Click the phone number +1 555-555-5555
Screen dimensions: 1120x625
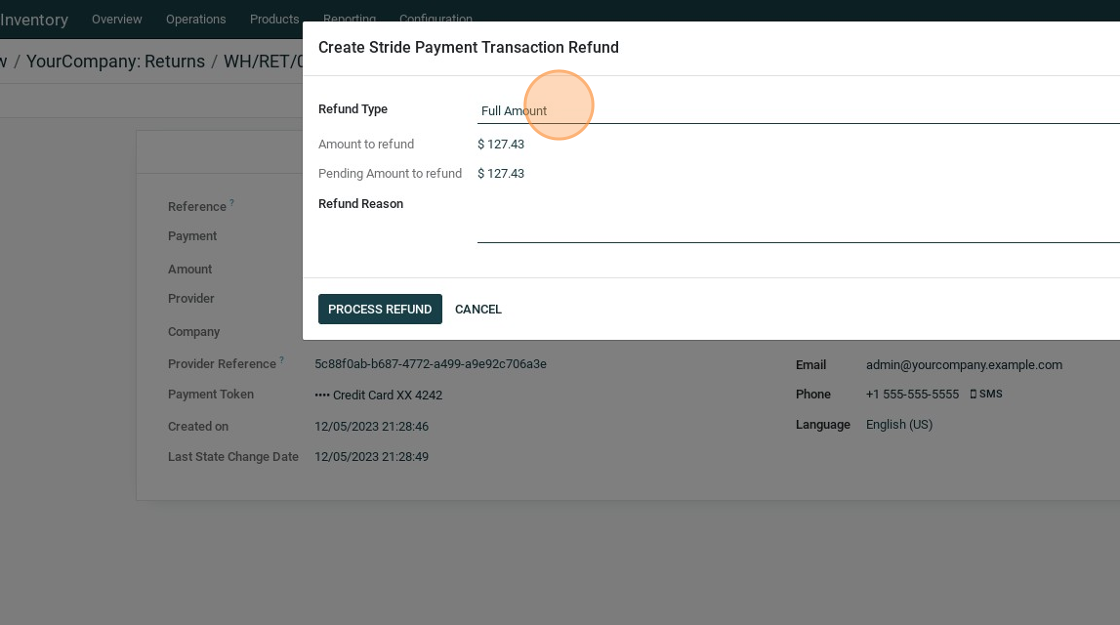(911, 394)
